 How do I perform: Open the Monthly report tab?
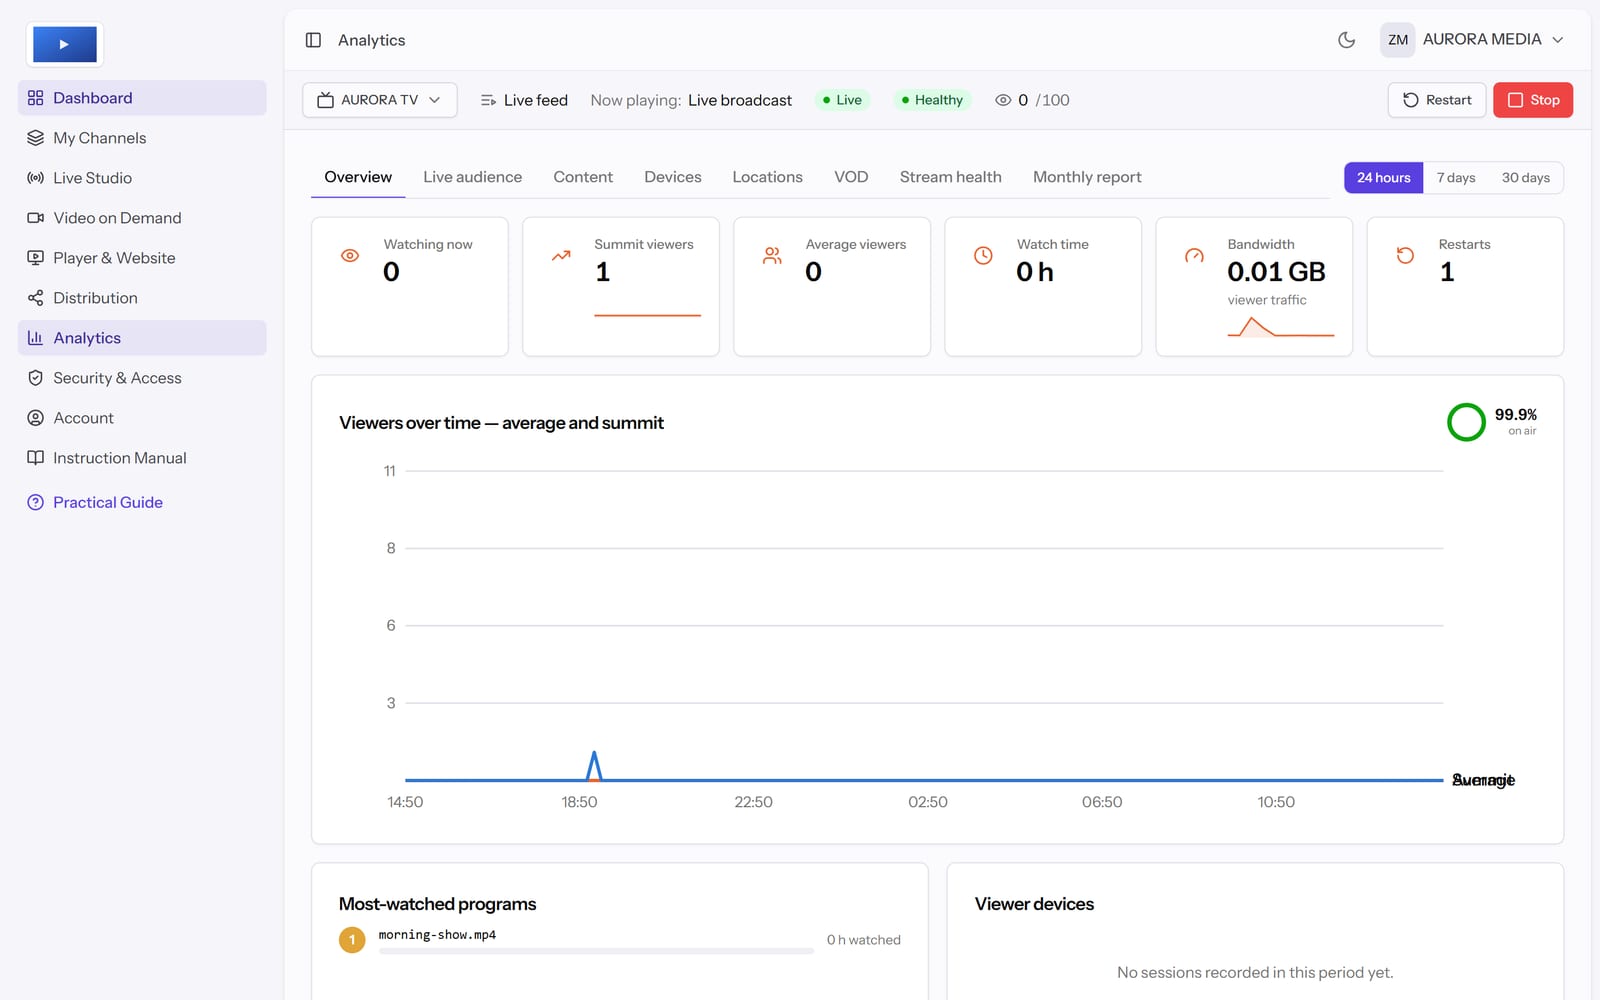point(1087,177)
